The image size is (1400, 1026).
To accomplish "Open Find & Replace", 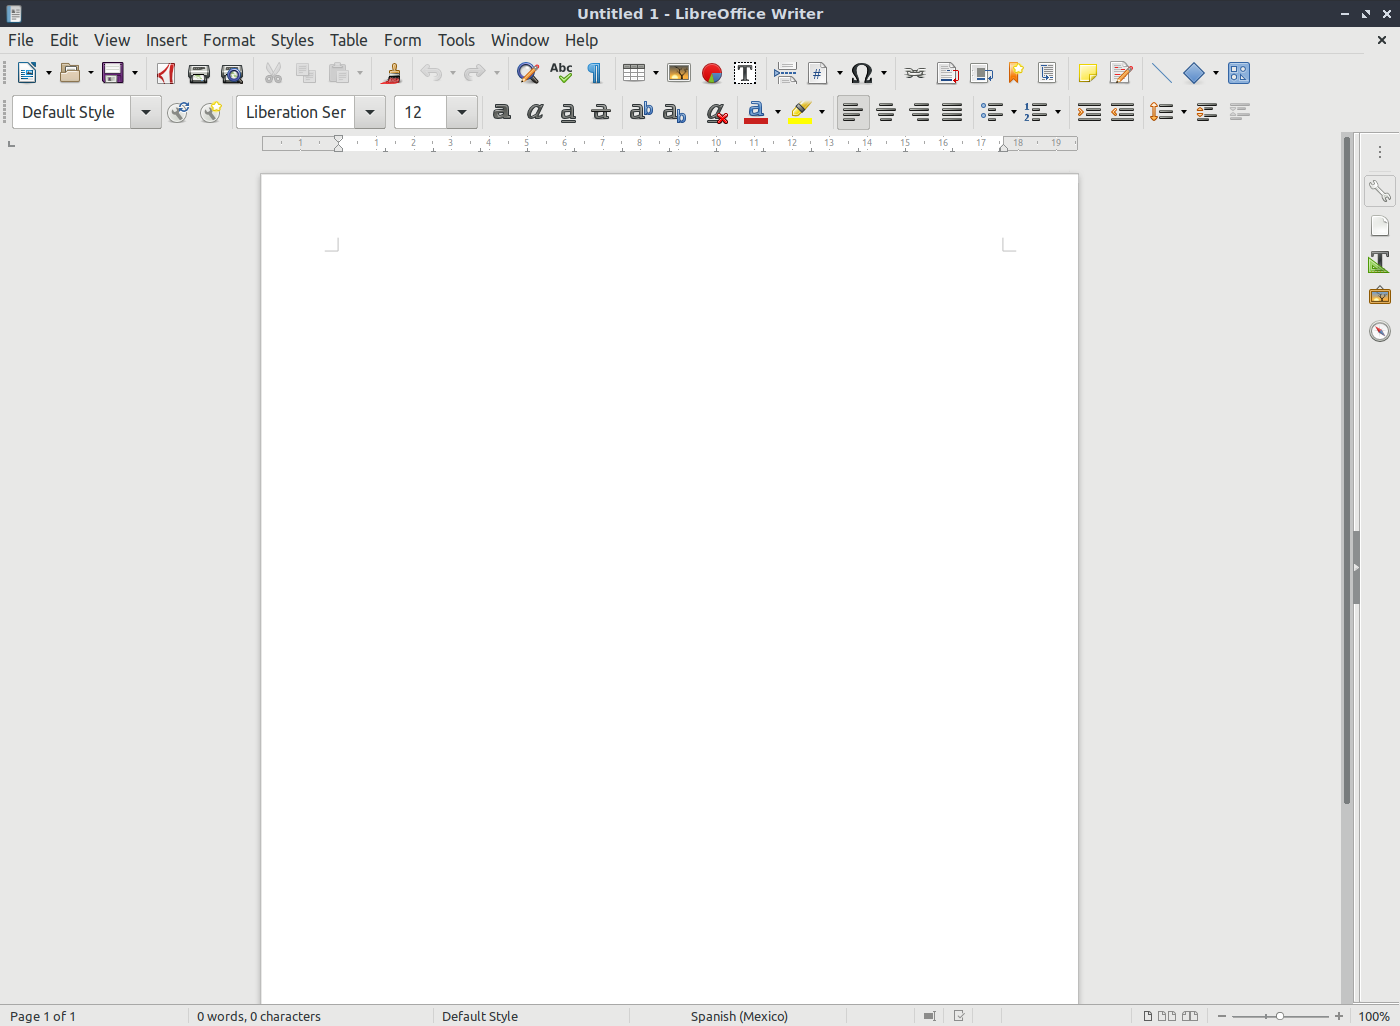I will tap(528, 73).
